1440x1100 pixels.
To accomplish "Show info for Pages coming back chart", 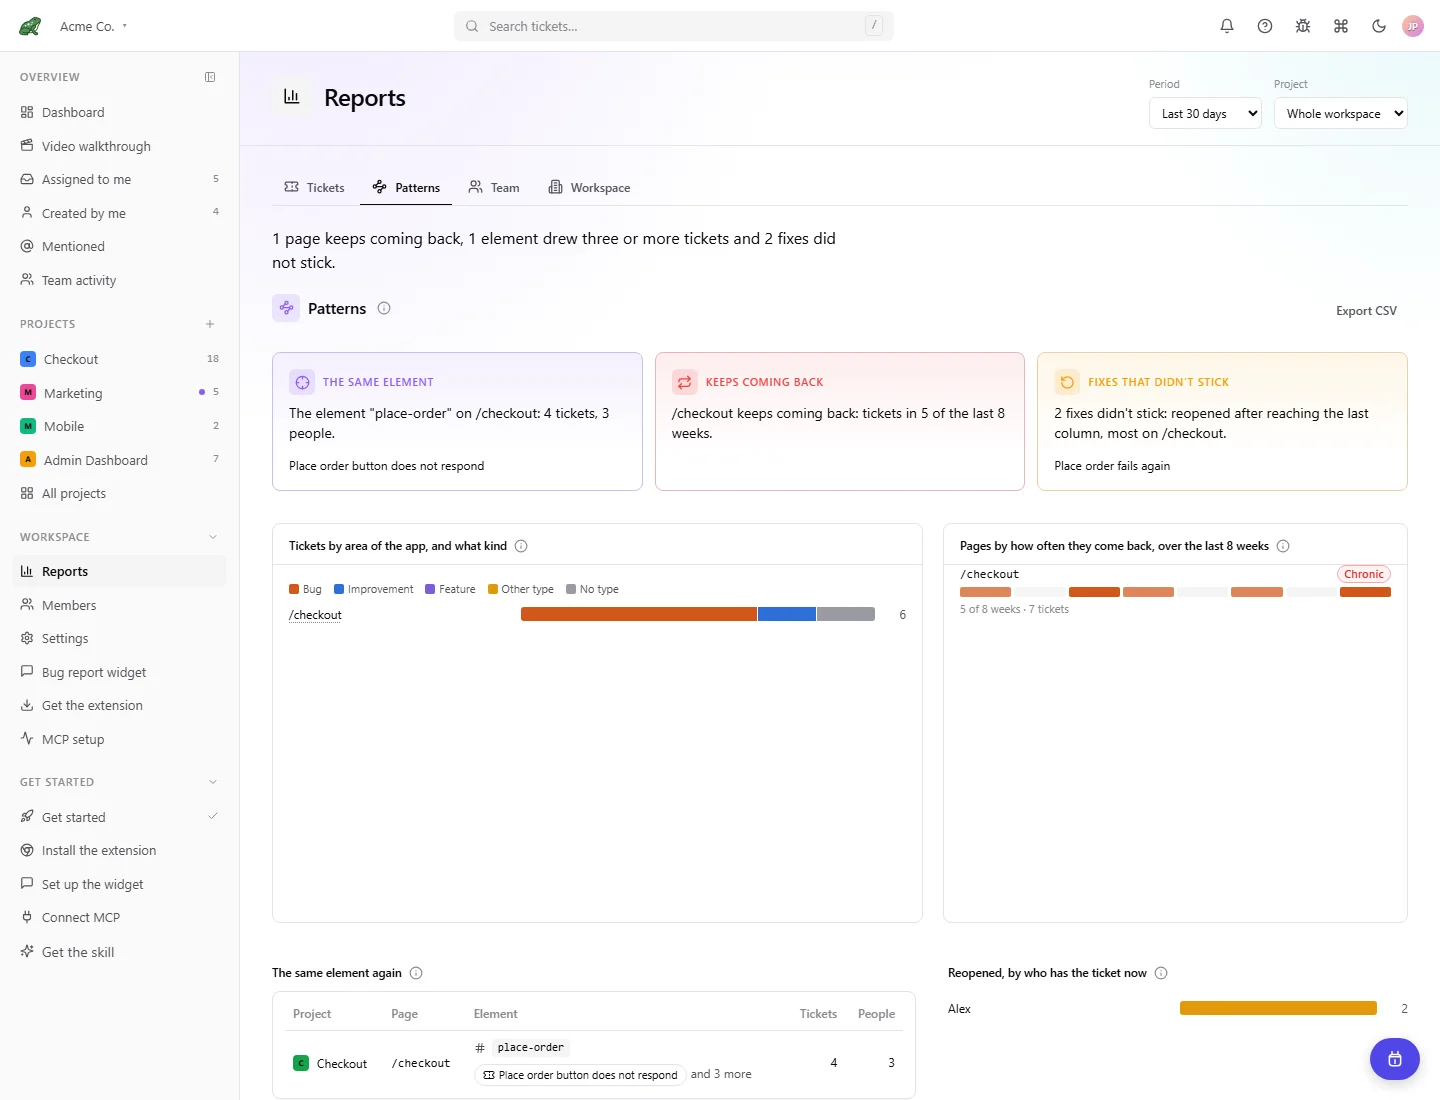I will point(1283,546).
